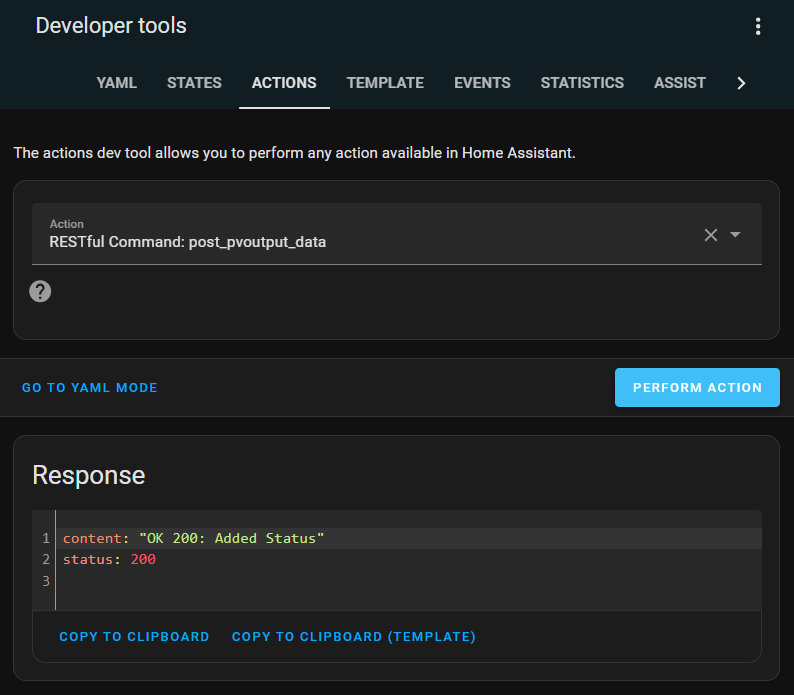Screen dimensions: 794x695
Task: Open the three-dot overflow menu
Action: point(758,27)
